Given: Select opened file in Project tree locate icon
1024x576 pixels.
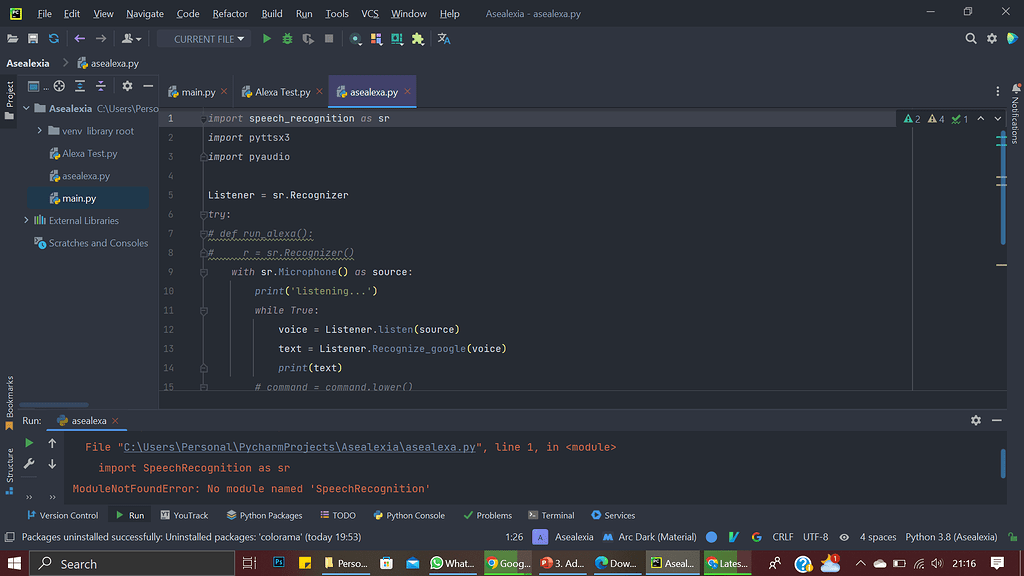Looking at the screenshot, I should tap(59, 86).
